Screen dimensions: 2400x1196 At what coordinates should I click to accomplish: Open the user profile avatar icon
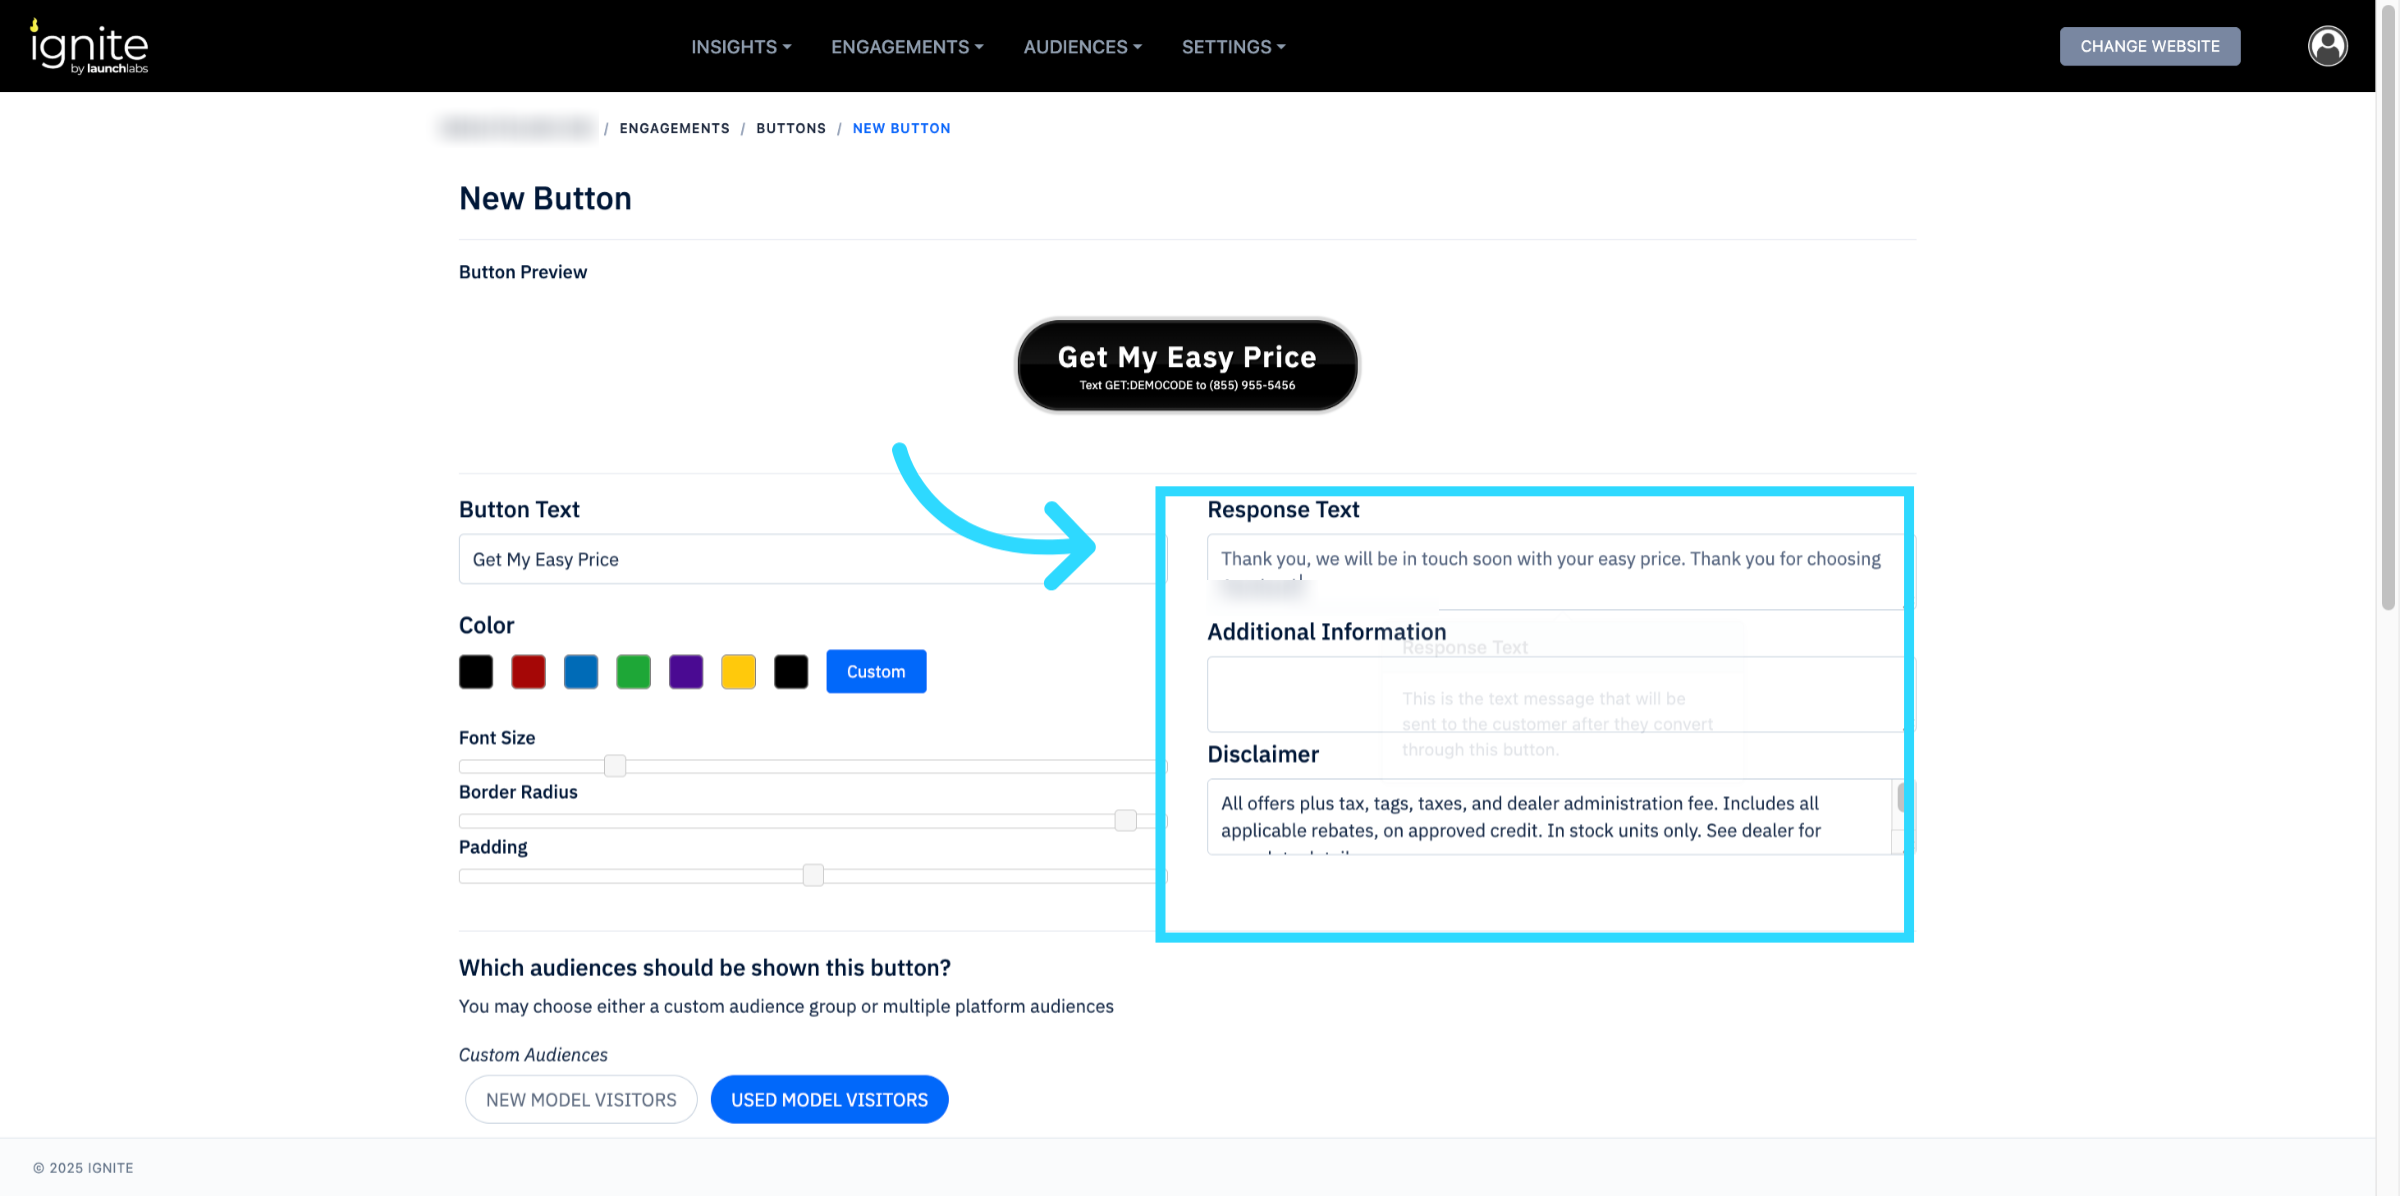2327,46
